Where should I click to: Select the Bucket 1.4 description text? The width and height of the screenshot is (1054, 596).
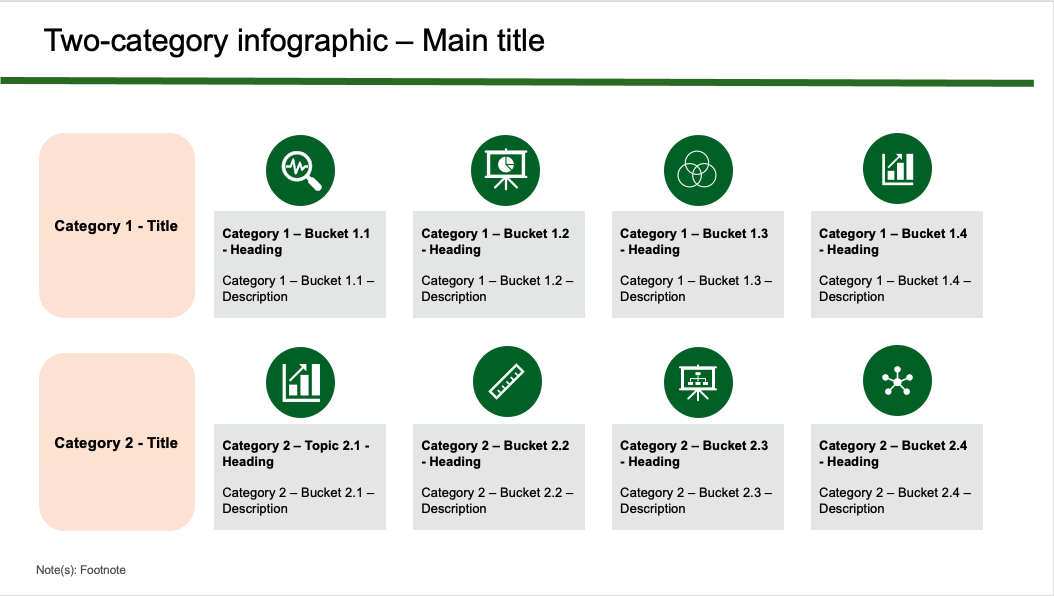point(895,289)
